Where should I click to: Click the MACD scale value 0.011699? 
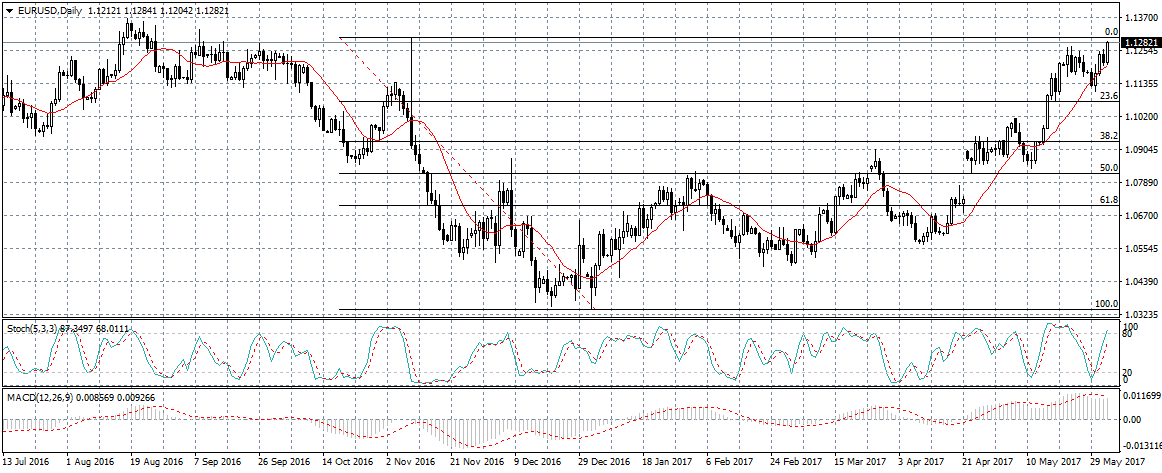[x=1141, y=397]
